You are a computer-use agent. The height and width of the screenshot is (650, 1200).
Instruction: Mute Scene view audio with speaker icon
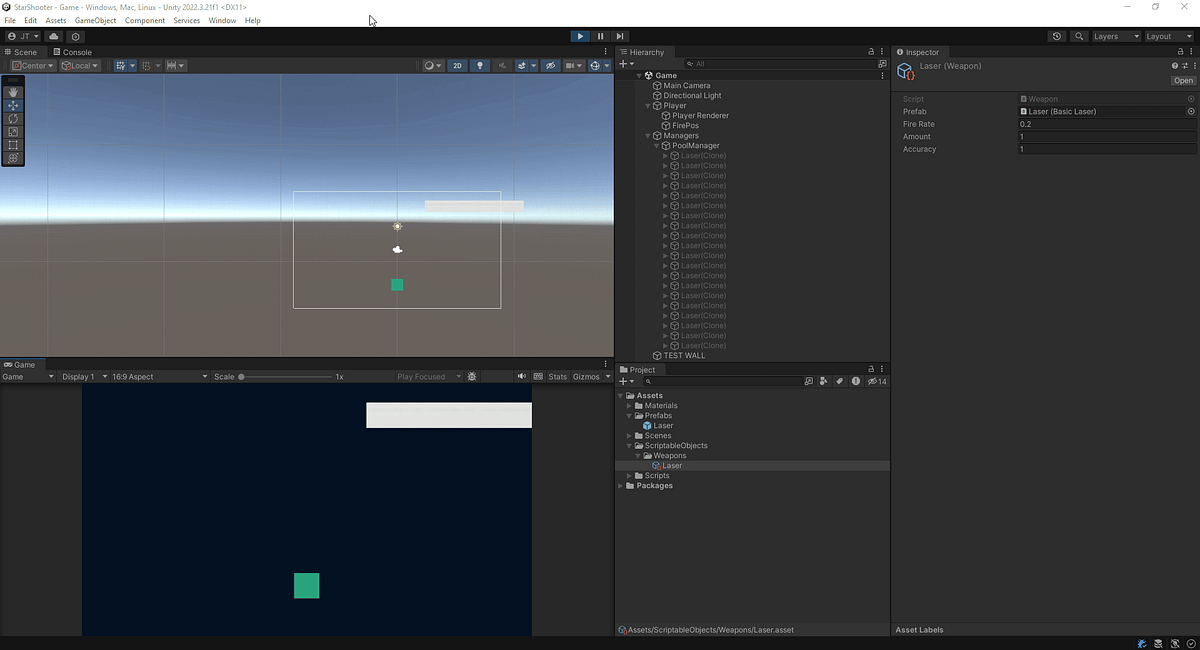[x=502, y=65]
